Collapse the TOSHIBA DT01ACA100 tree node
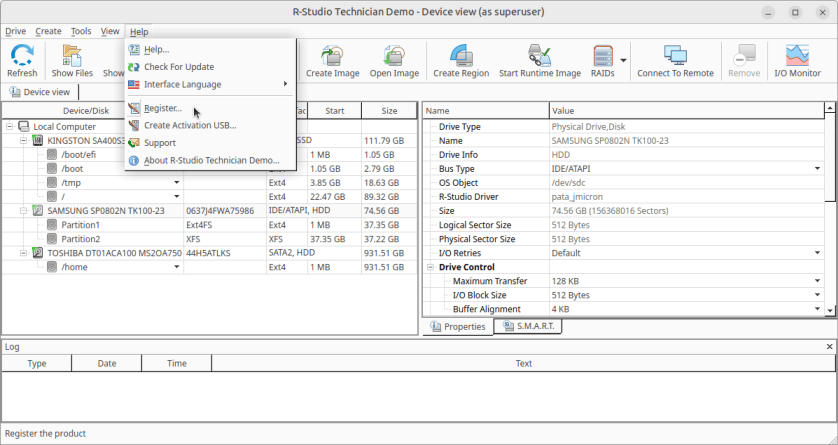838x445 pixels. 24,253
